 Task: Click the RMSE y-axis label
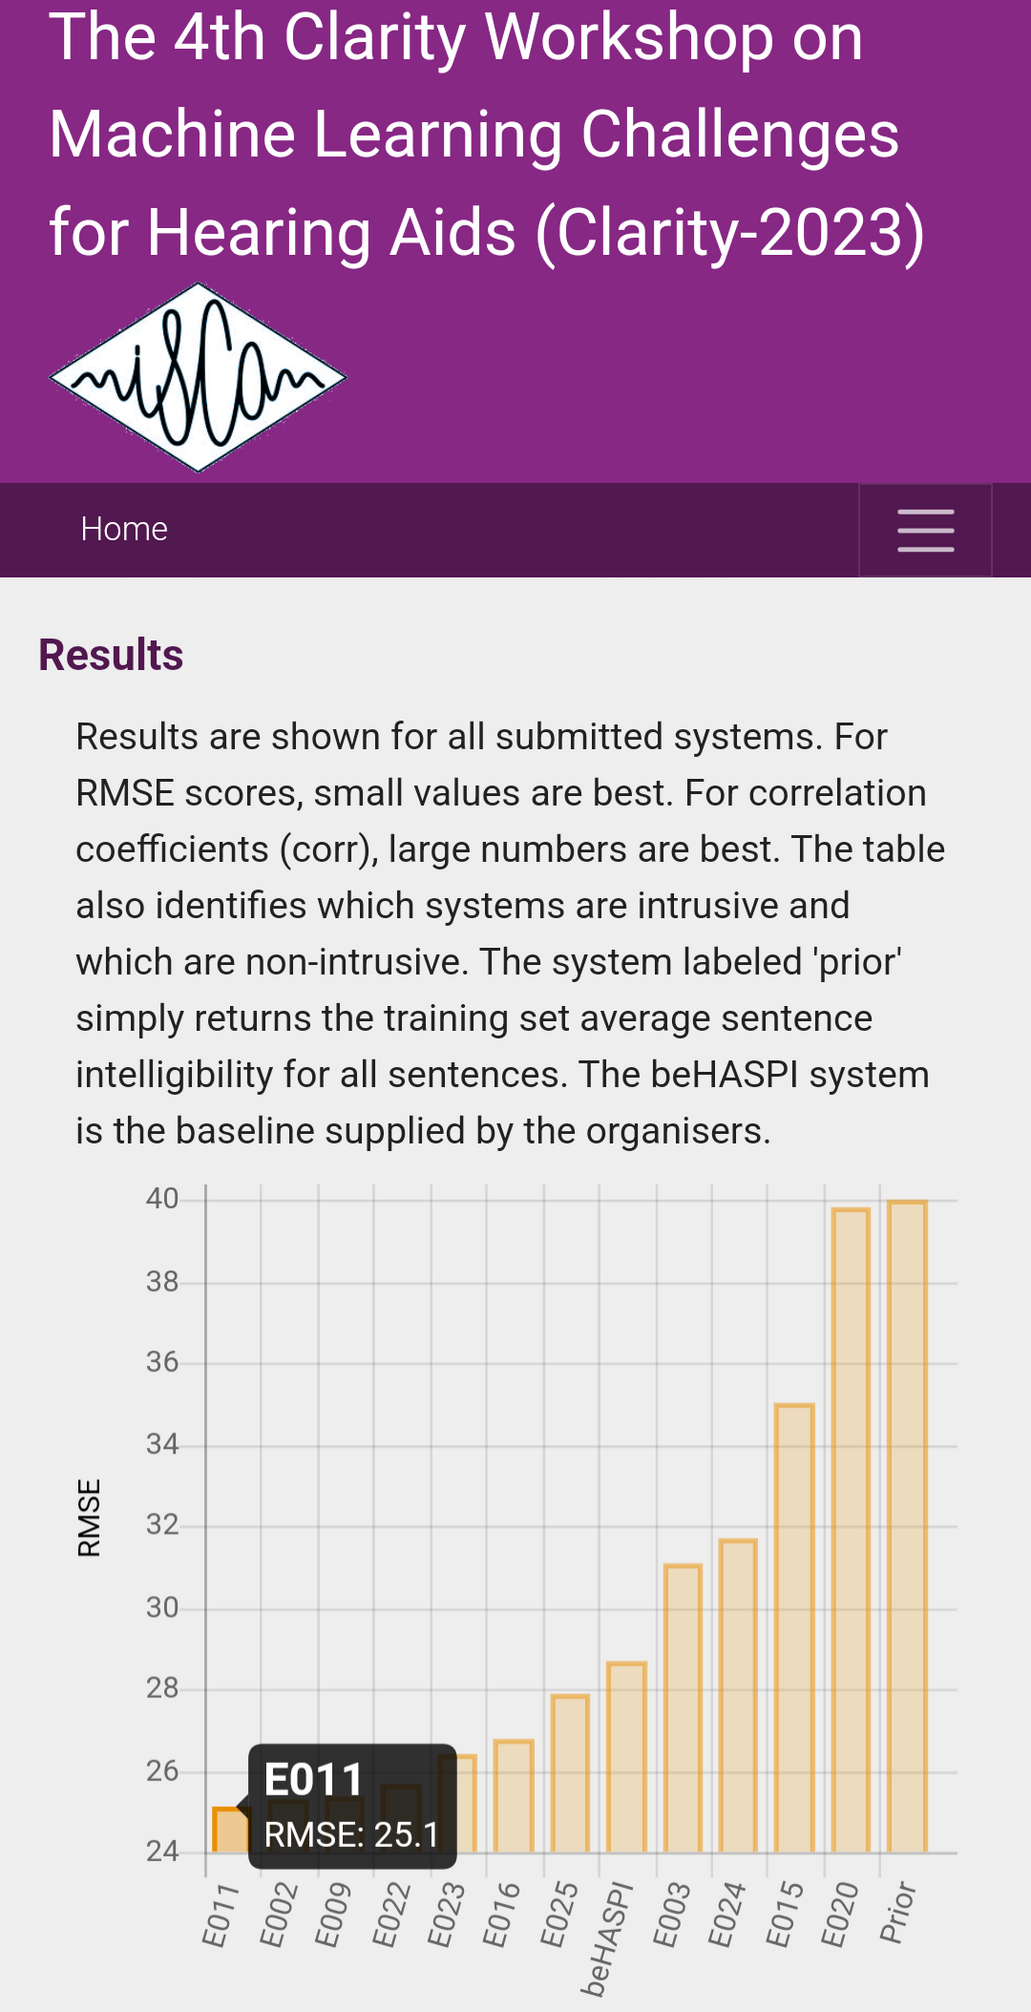coord(89,1518)
